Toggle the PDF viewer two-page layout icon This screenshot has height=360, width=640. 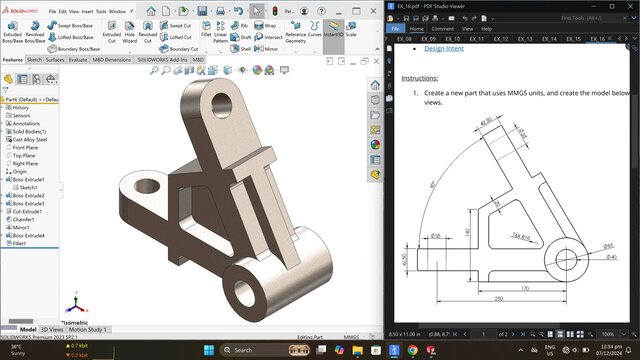click(x=570, y=334)
